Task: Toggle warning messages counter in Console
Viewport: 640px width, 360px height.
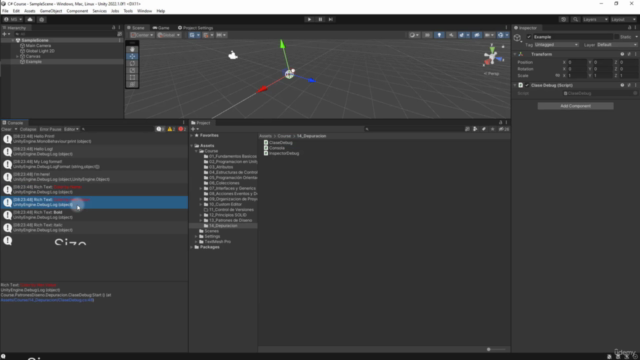Action: (171, 129)
